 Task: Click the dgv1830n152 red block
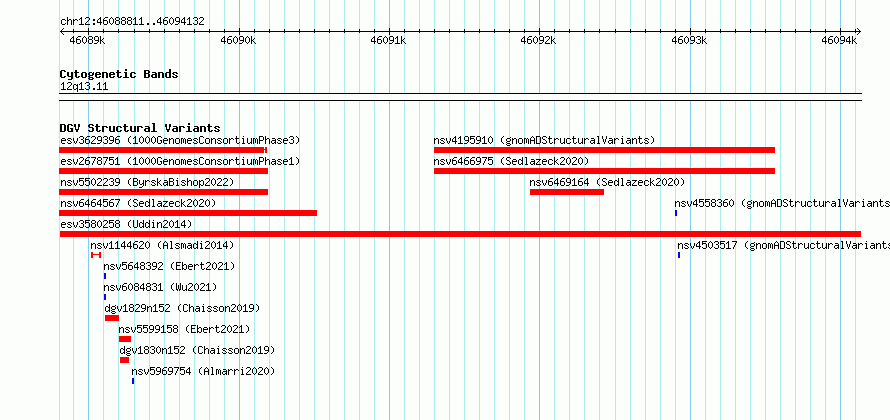click(x=124, y=360)
